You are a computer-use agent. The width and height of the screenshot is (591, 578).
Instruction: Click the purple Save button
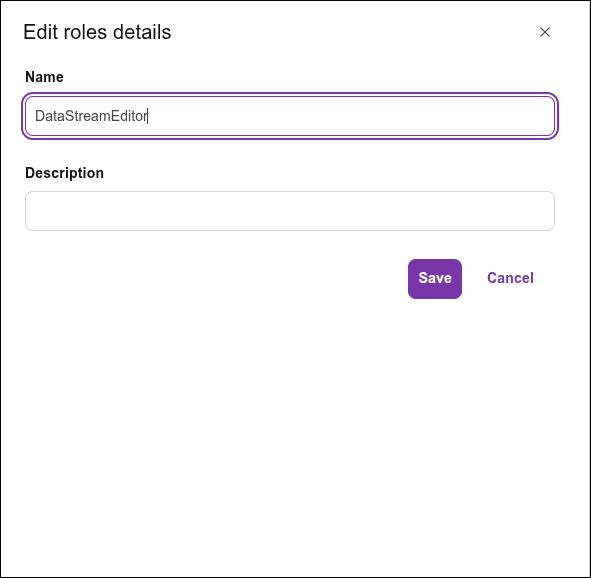pos(435,279)
